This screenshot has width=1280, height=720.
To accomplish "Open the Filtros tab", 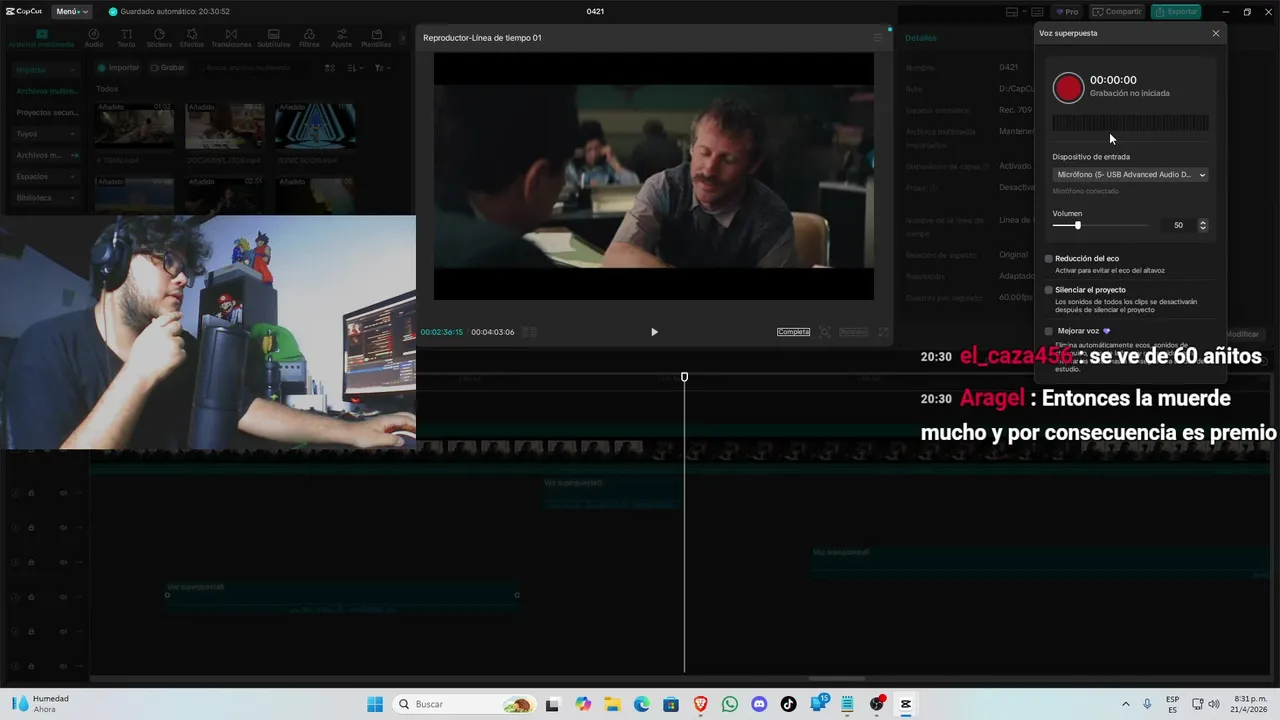I will [x=309, y=38].
